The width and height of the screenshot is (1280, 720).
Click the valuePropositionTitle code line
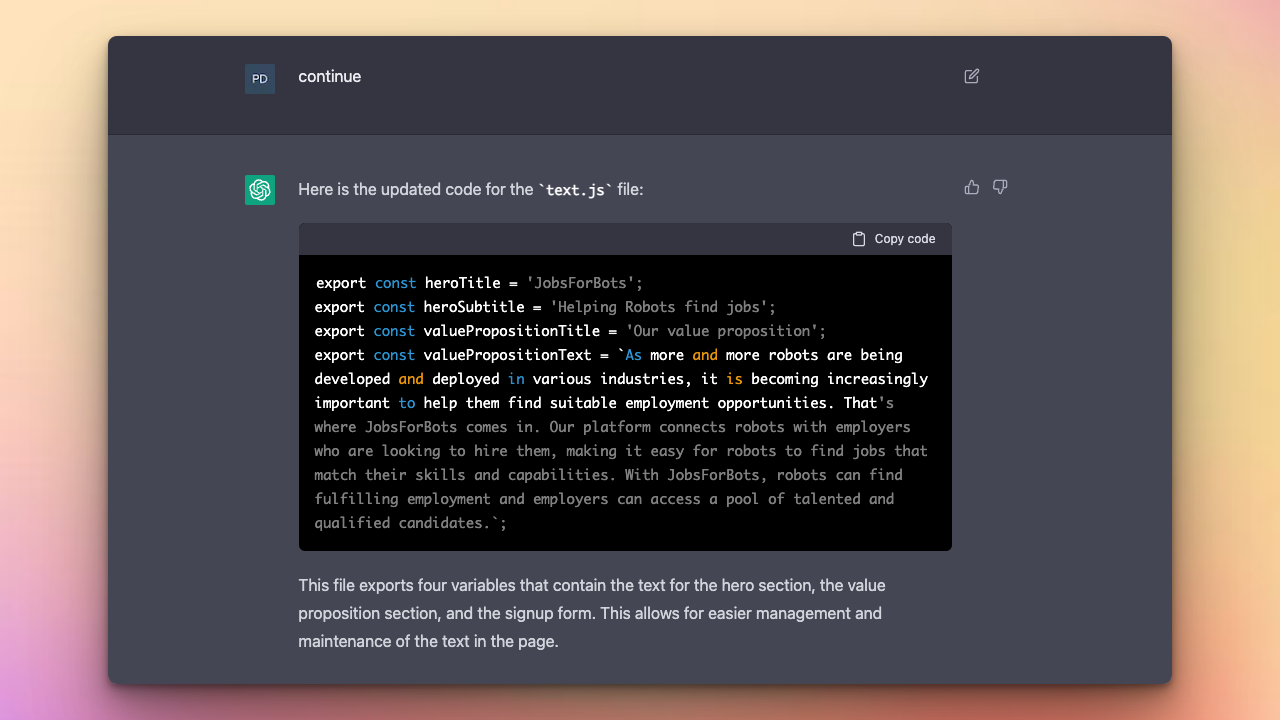click(570, 331)
